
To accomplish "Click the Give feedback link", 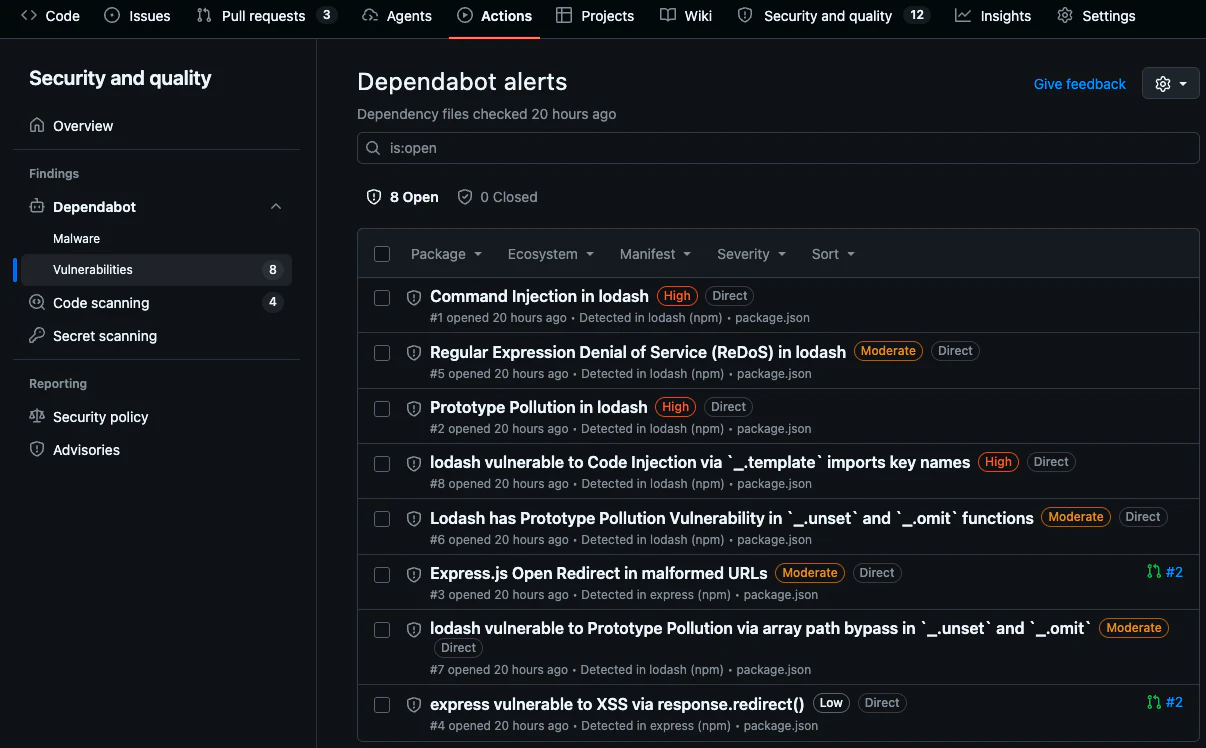I will pyautogui.click(x=1079, y=84).
